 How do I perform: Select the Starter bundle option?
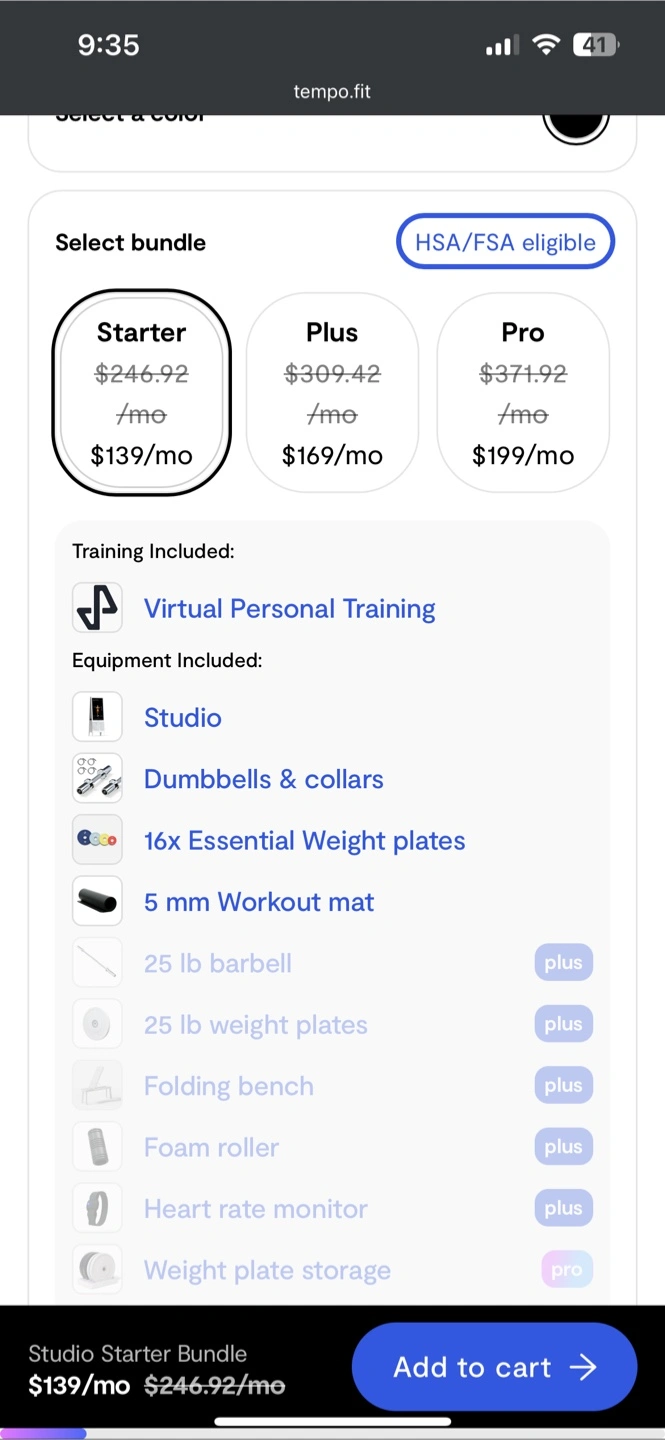[x=142, y=393]
